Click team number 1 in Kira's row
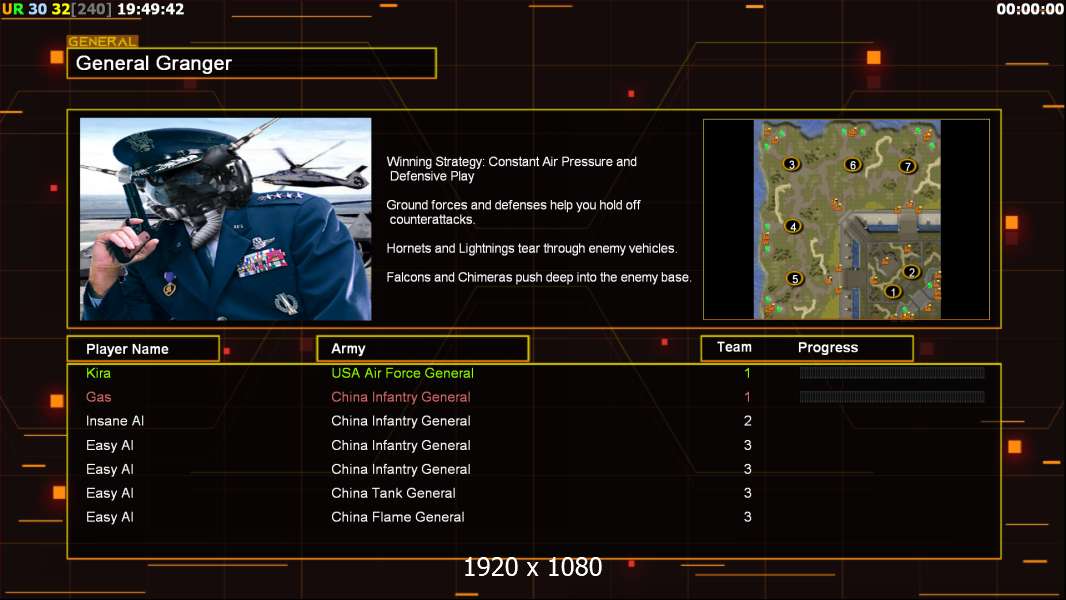1066x600 pixels. point(747,373)
